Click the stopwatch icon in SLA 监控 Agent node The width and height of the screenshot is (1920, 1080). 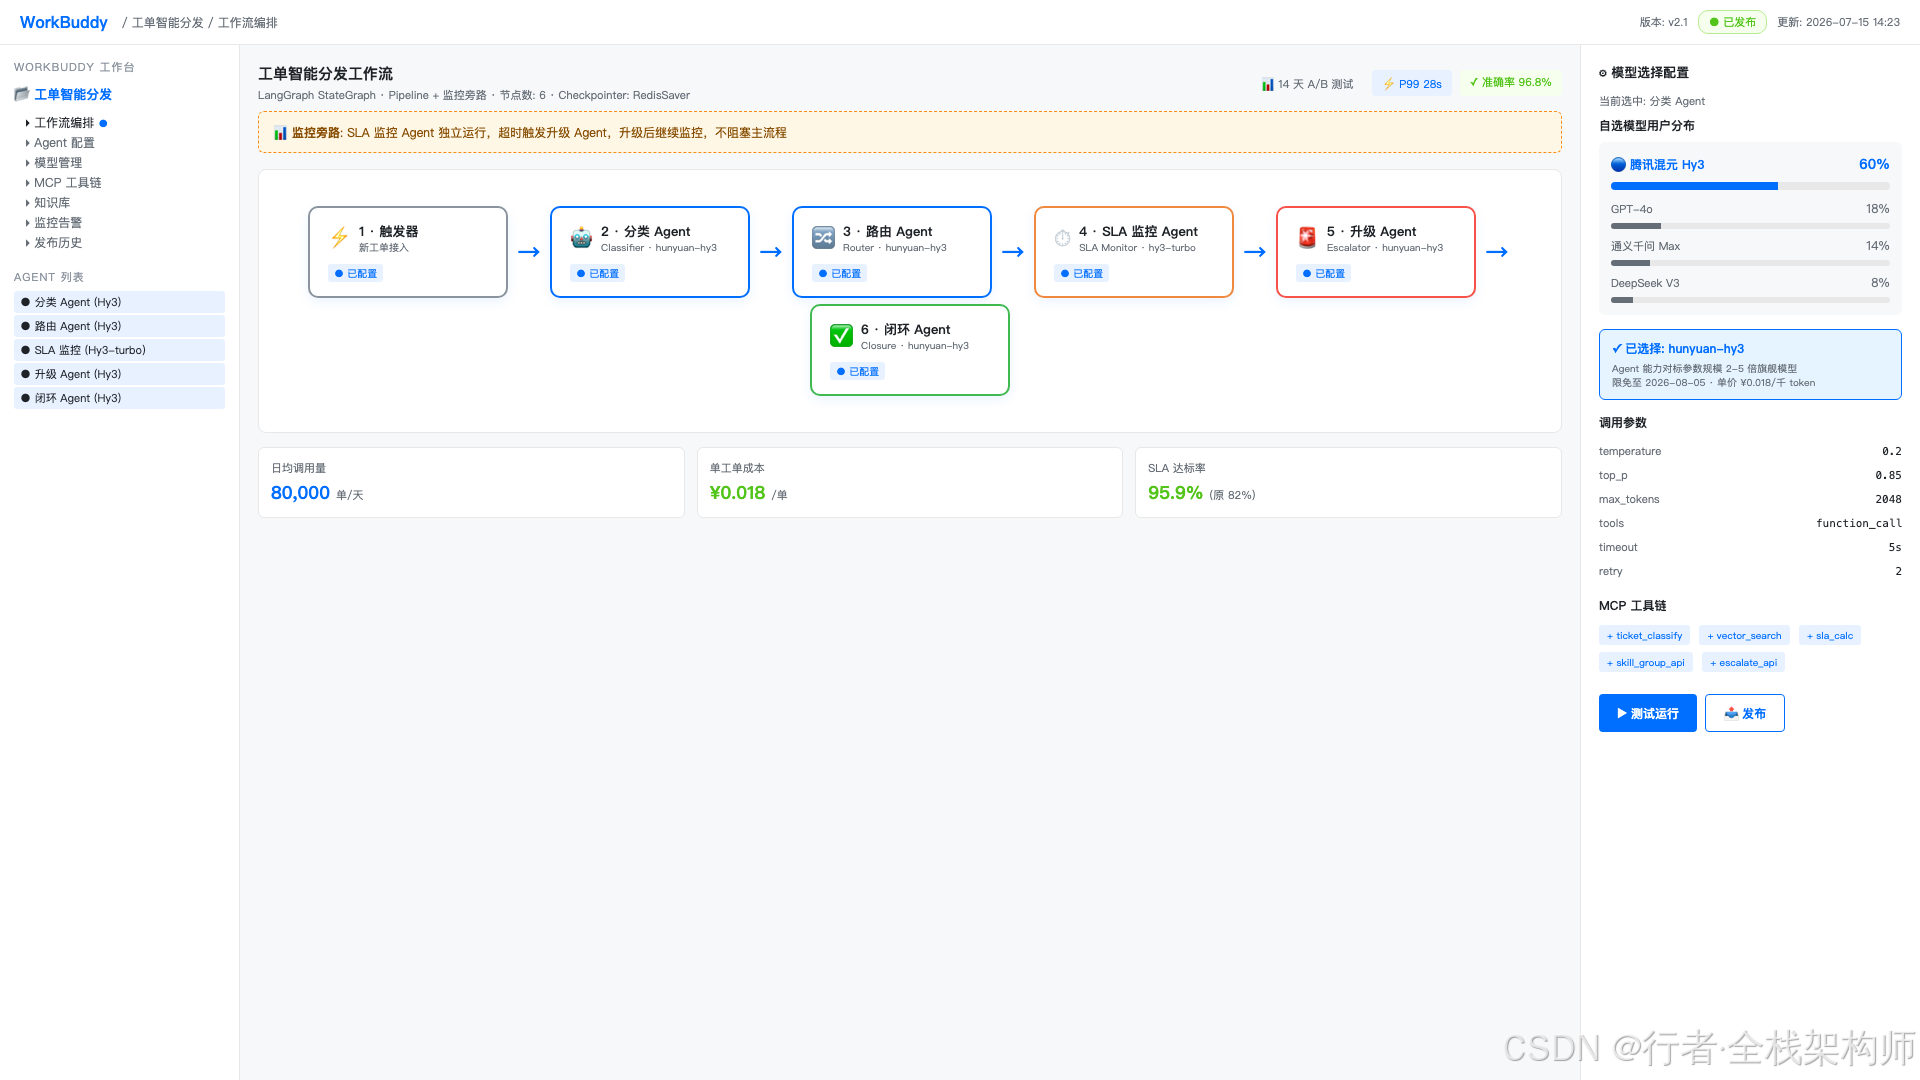point(1062,238)
